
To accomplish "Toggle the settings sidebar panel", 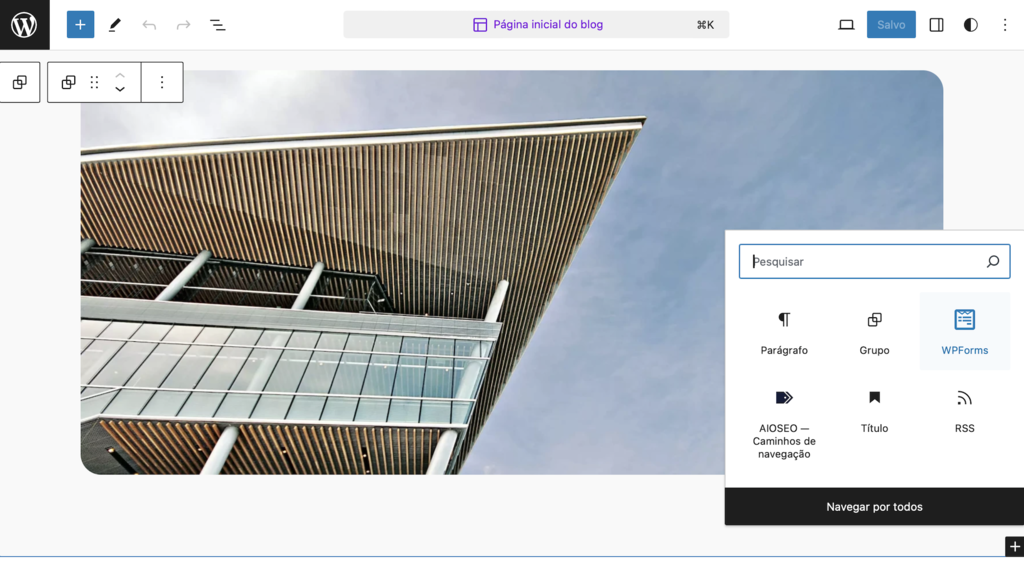I will (x=936, y=25).
